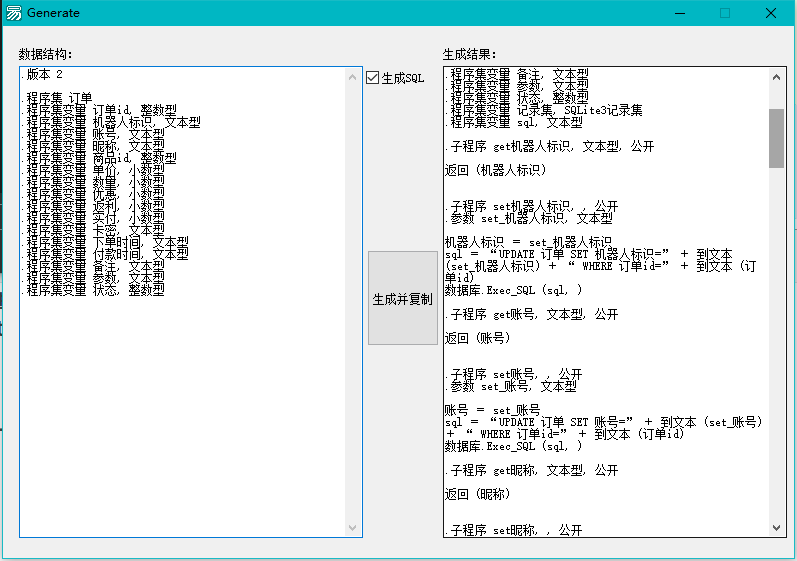Click the 数据结构: label

(46, 54)
